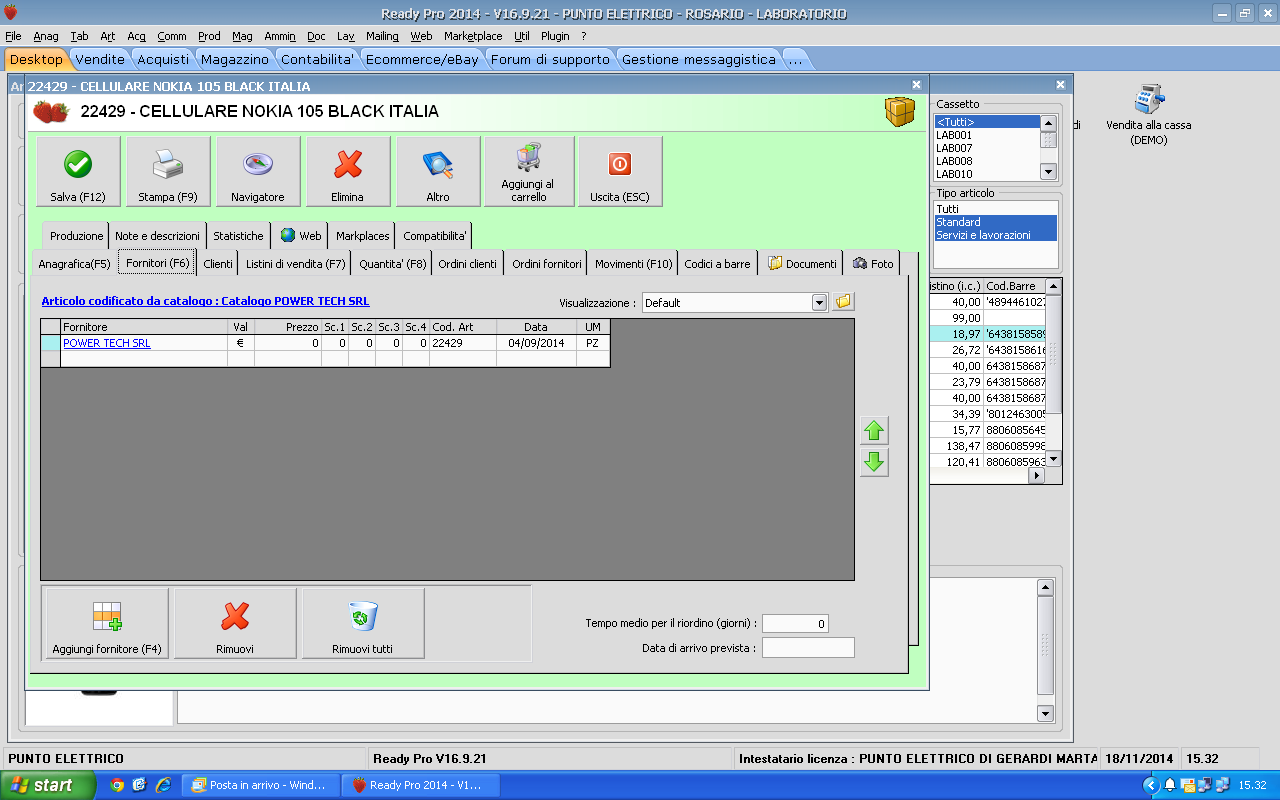Open the Visualizzazione dropdown arrow
1280x800 pixels.
coord(820,302)
